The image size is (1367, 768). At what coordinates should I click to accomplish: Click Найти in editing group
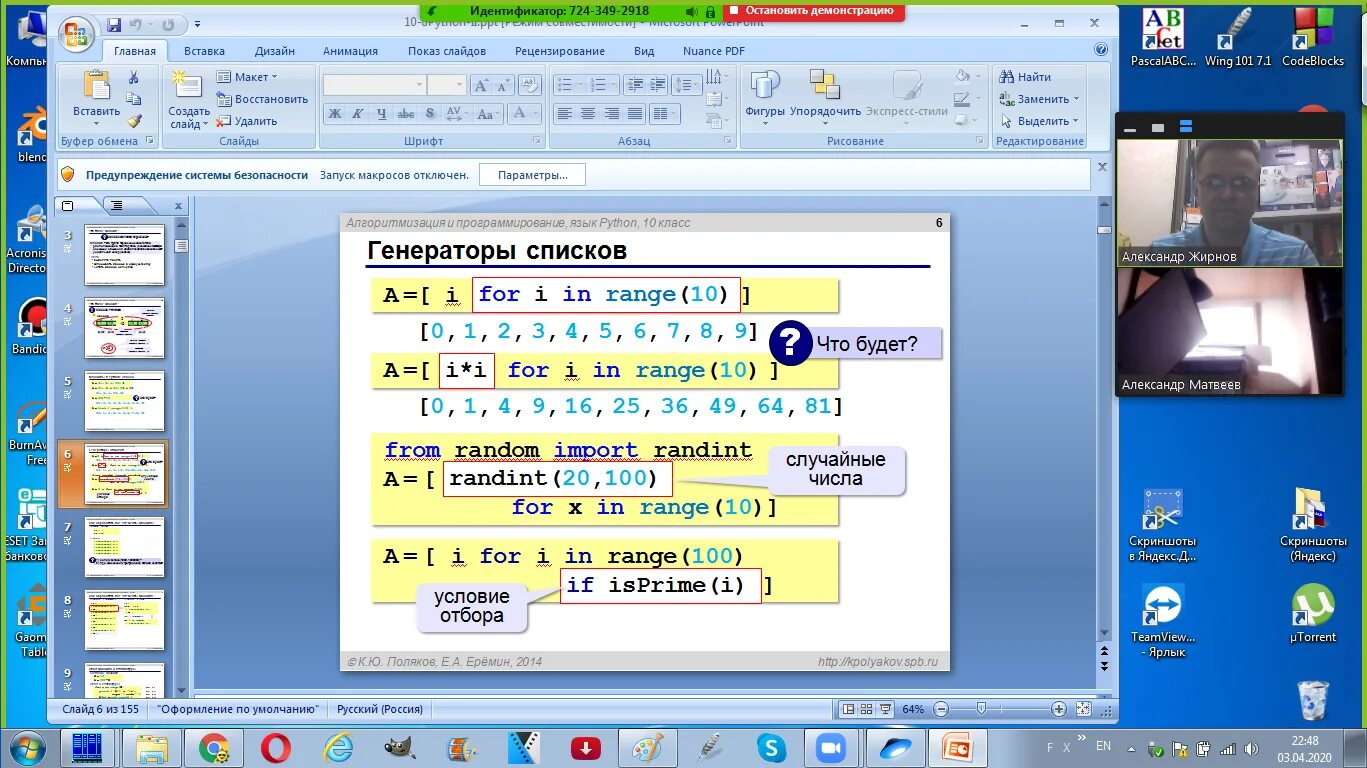[x=1025, y=77]
